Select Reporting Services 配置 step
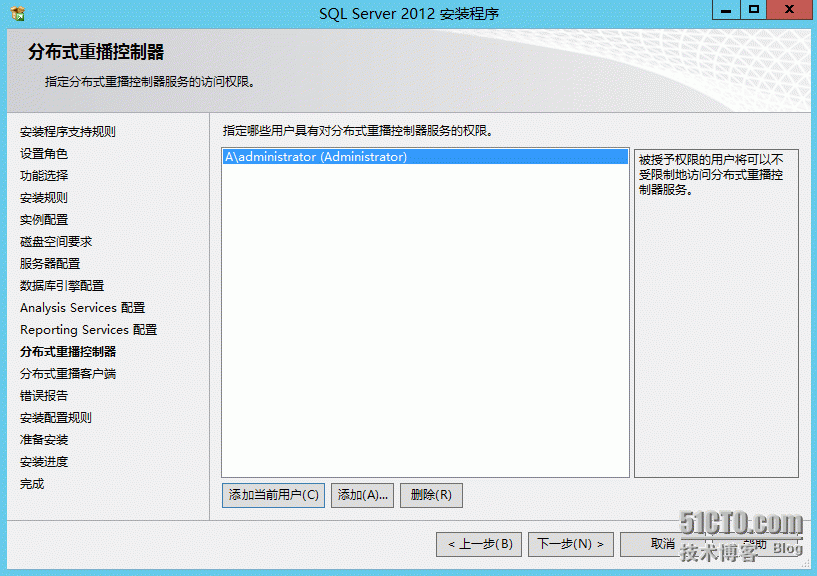The width and height of the screenshot is (817, 576). (x=89, y=329)
